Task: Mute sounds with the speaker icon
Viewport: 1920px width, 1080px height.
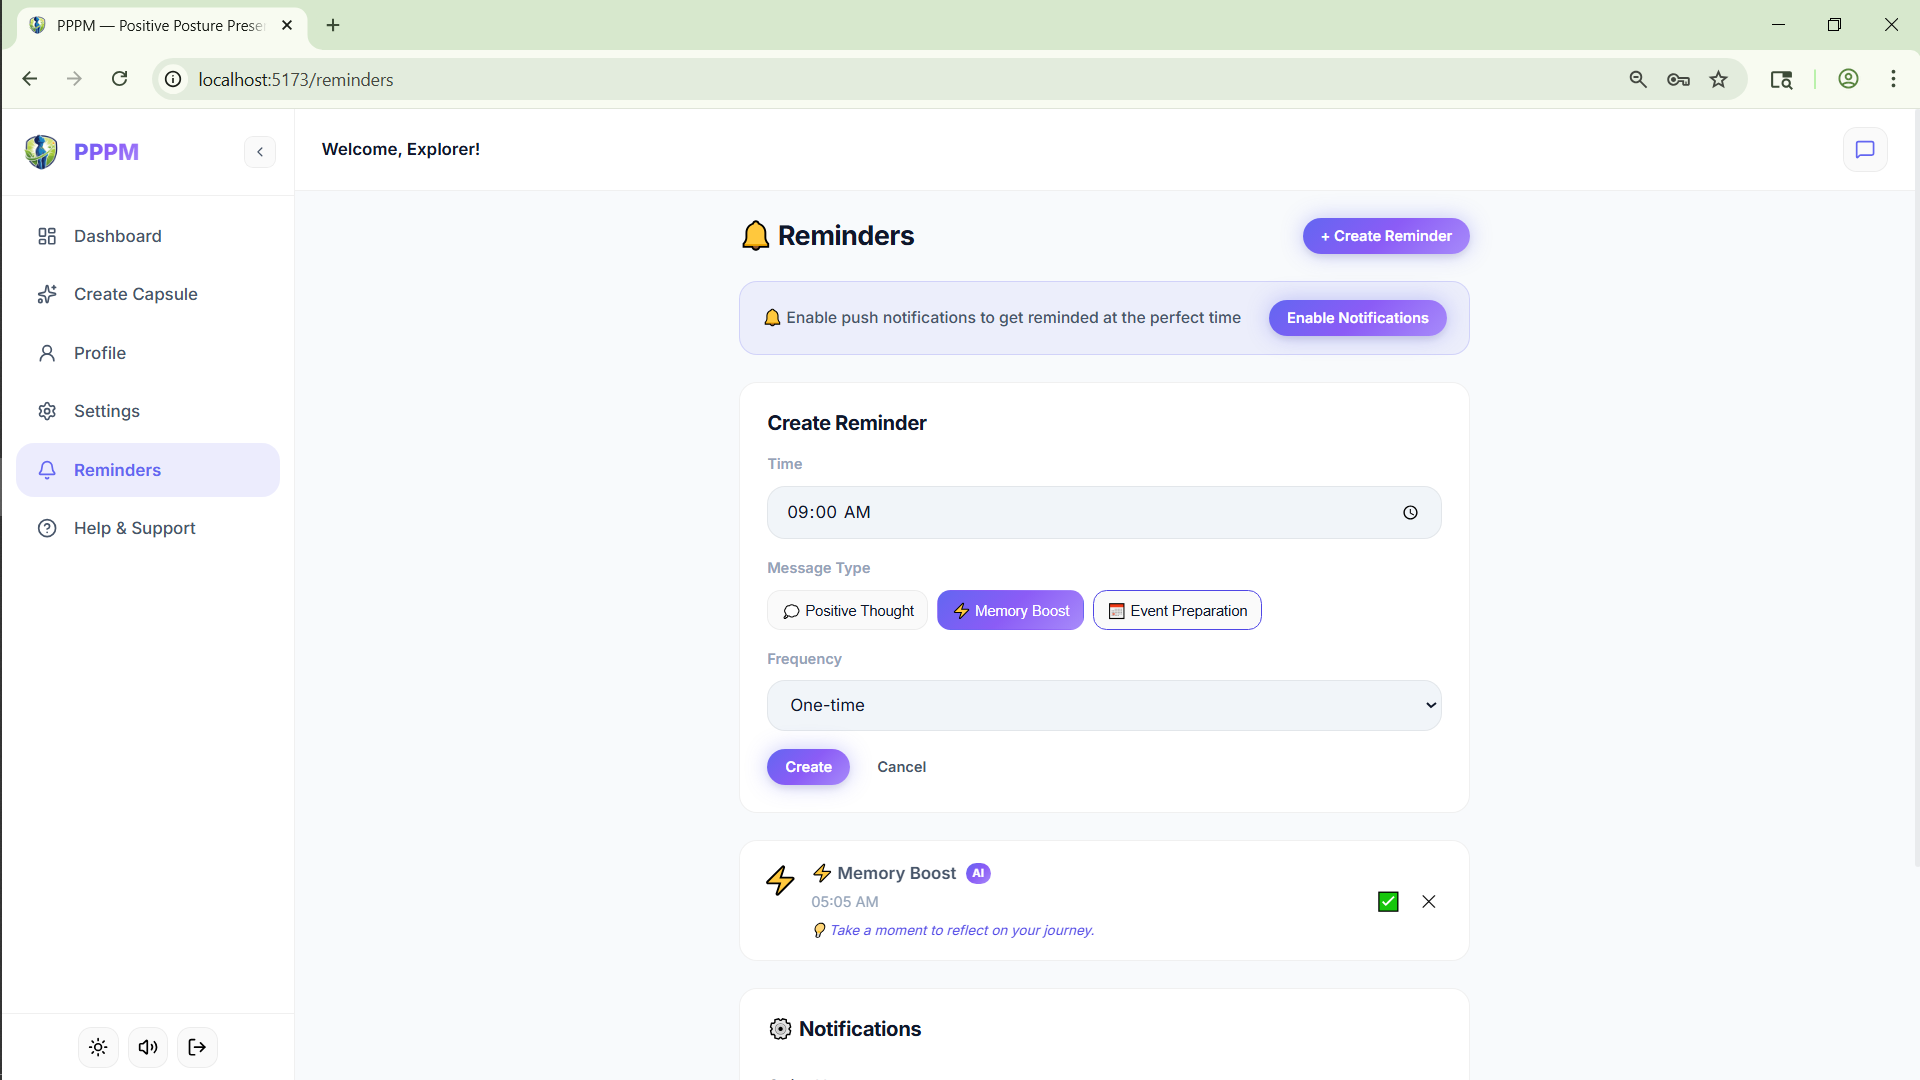Action: click(x=148, y=1047)
